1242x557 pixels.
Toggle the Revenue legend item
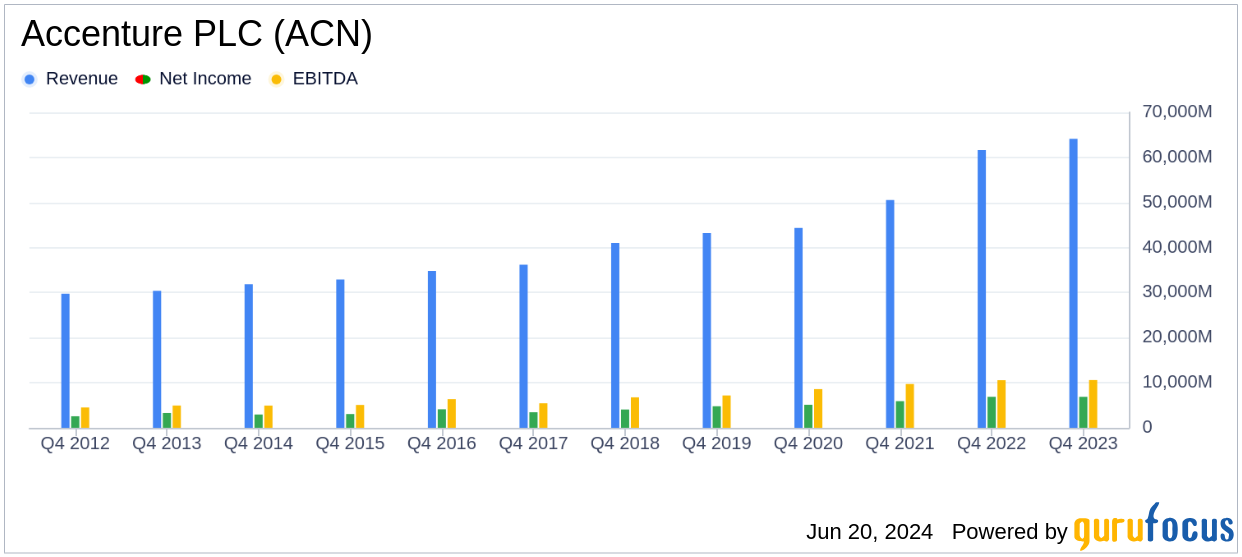[x=70, y=79]
